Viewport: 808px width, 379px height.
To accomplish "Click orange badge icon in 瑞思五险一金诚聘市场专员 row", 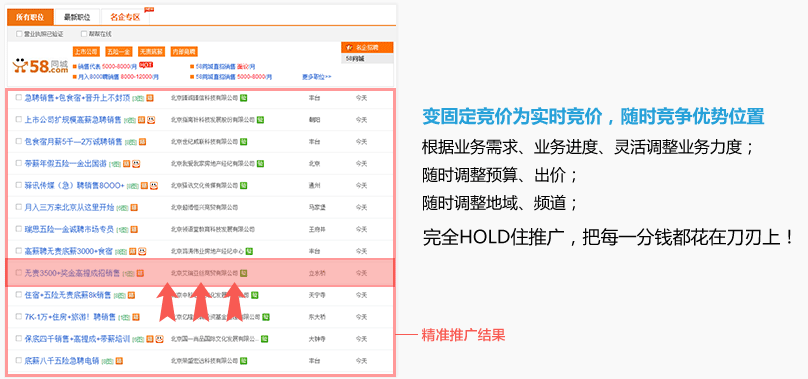I will point(134,229).
